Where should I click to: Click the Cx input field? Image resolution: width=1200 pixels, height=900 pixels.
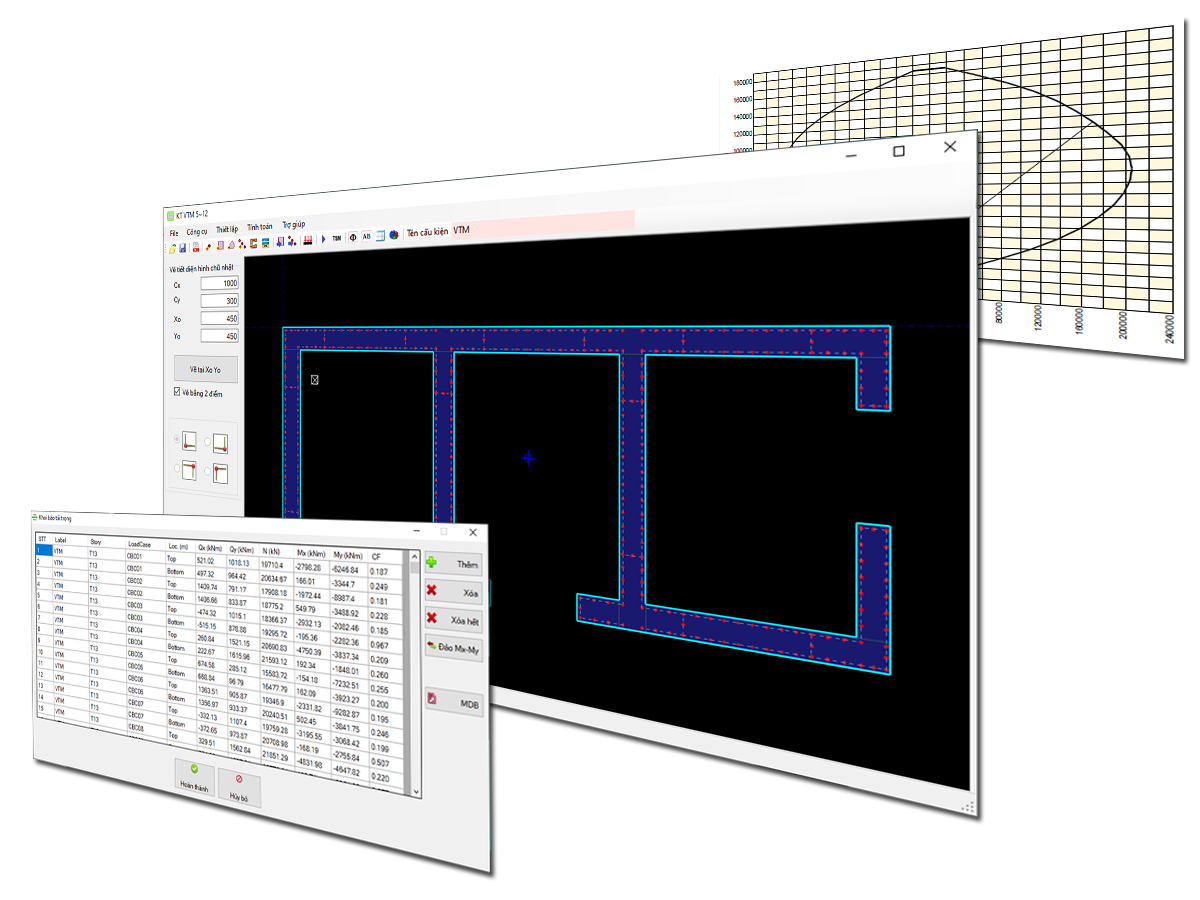(219, 283)
